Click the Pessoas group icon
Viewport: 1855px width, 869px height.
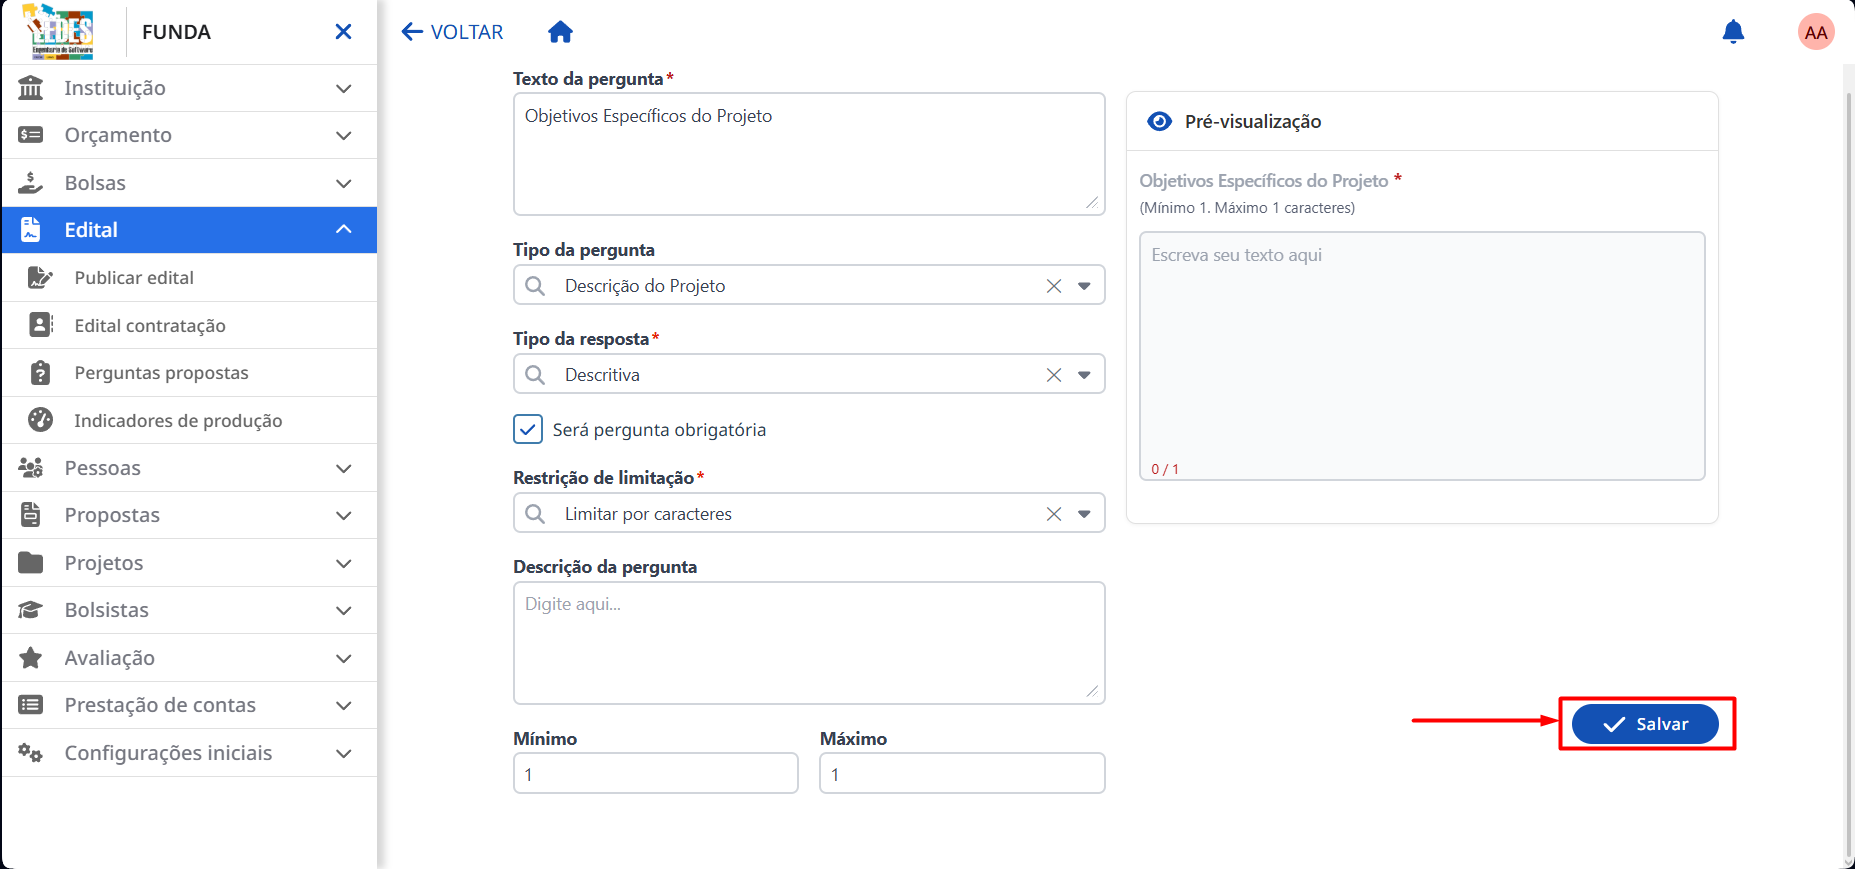click(31, 468)
